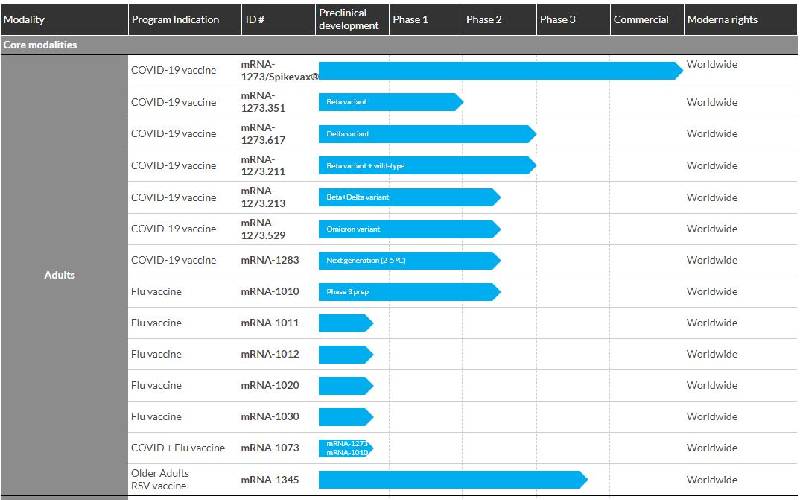Screen dimensions: 800x500
Task: Select the Phase 2 column header
Action: point(484,20)
